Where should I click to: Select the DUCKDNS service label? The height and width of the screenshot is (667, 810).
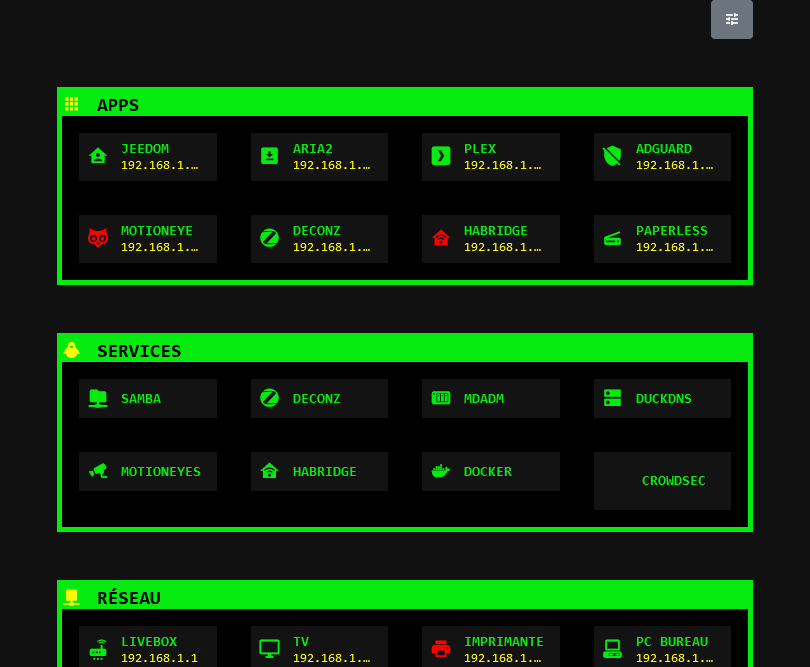click(x=663, y=398)
